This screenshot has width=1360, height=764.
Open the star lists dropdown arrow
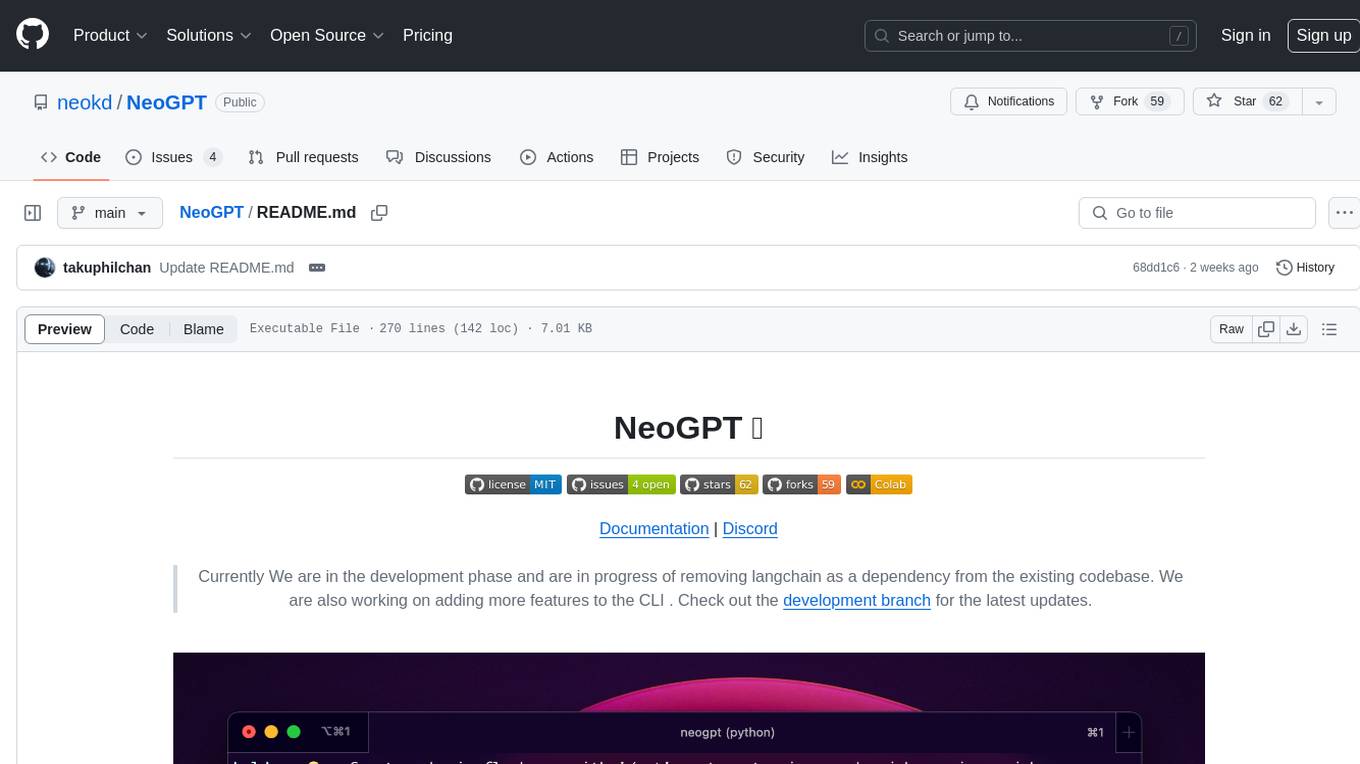[1318, 102]
